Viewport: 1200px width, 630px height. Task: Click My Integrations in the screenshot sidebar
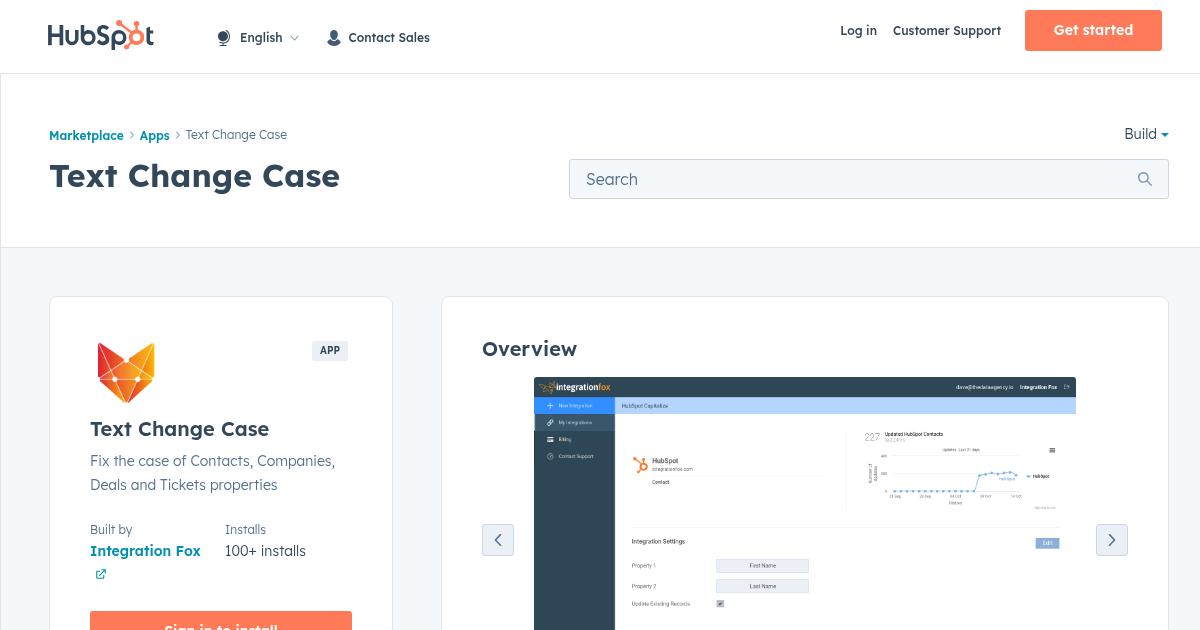click(575, 423)
